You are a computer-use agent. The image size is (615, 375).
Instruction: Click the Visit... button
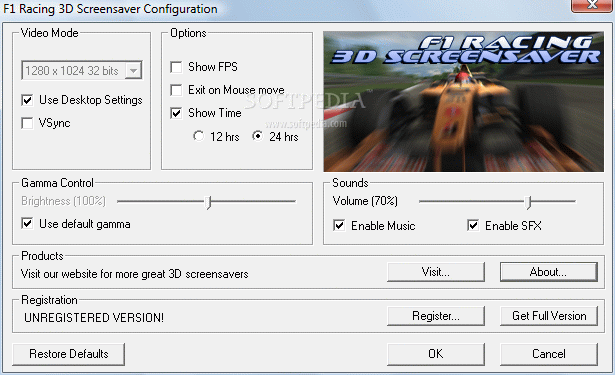pos(436,272)
